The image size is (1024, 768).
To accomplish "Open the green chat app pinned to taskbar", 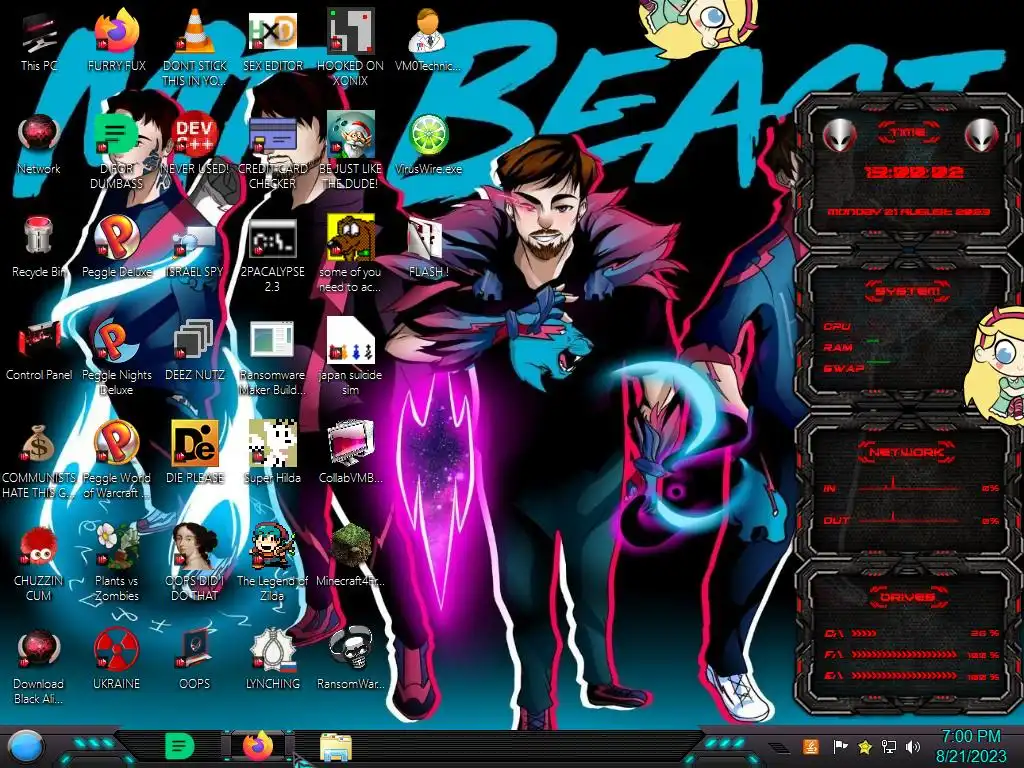I will pos(180,746).
